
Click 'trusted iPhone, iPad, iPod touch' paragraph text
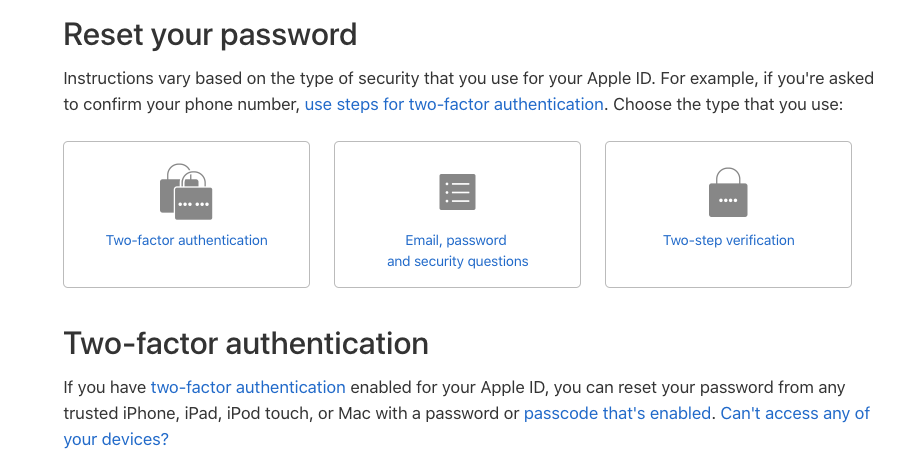[186, 413]
